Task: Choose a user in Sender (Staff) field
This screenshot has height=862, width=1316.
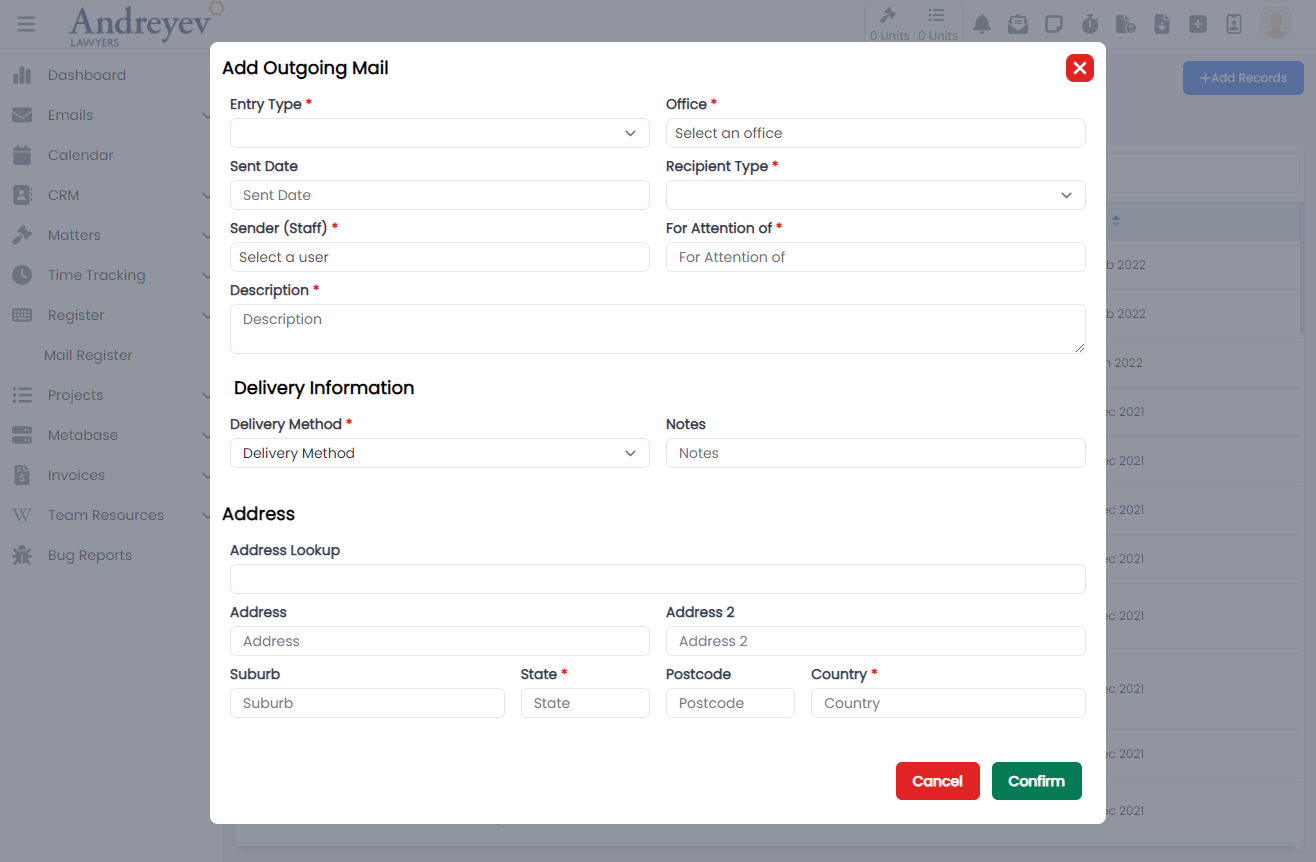Action: point(439,257)
